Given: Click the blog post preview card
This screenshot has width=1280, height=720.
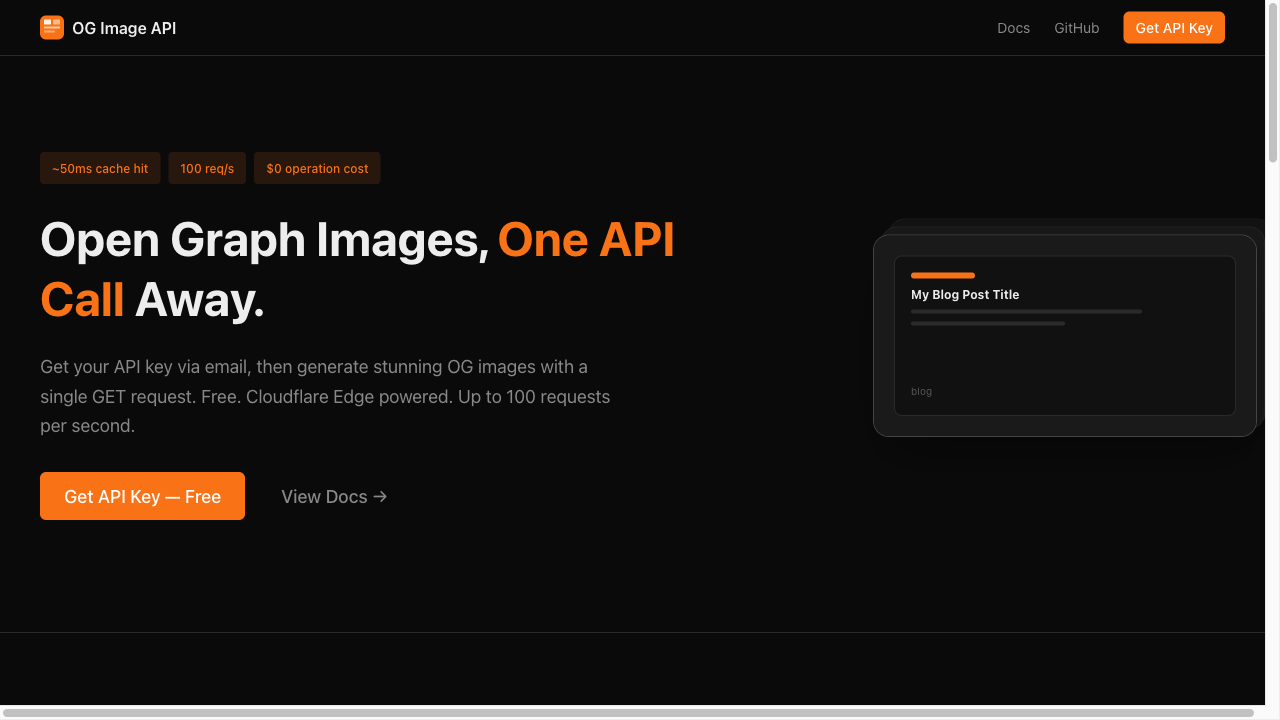Looking at the screenshot, I should (1064, 335).
